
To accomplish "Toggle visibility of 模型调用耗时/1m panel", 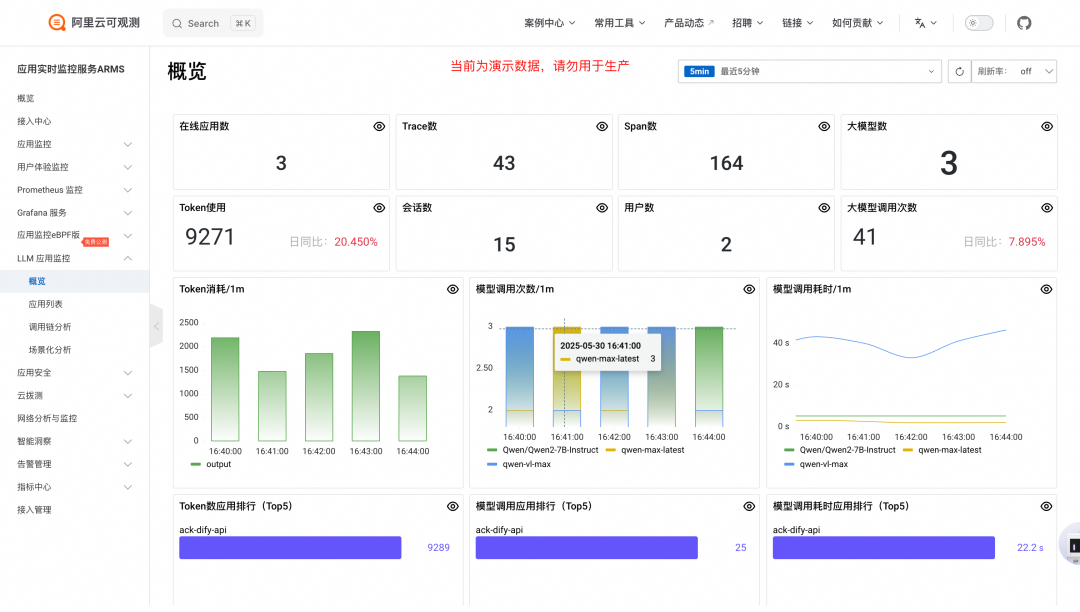I will (1046, 289).
